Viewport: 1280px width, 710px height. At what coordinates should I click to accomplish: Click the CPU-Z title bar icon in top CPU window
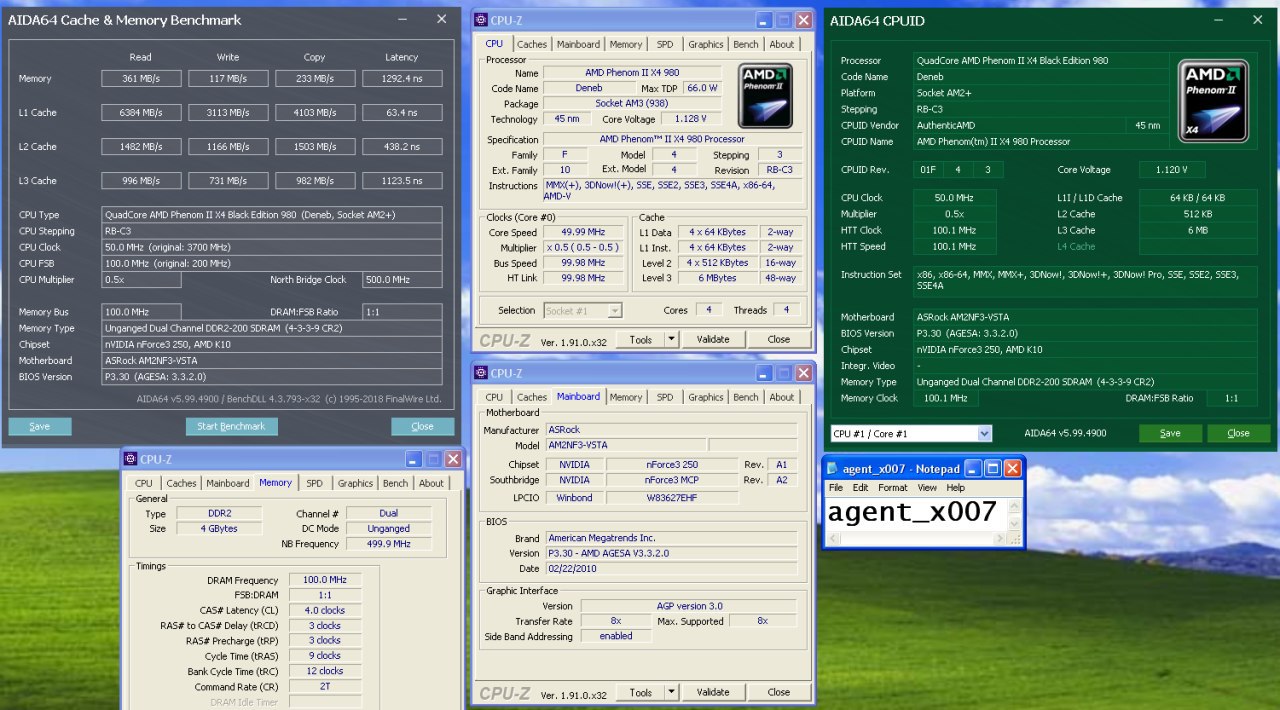pos(481,19)
